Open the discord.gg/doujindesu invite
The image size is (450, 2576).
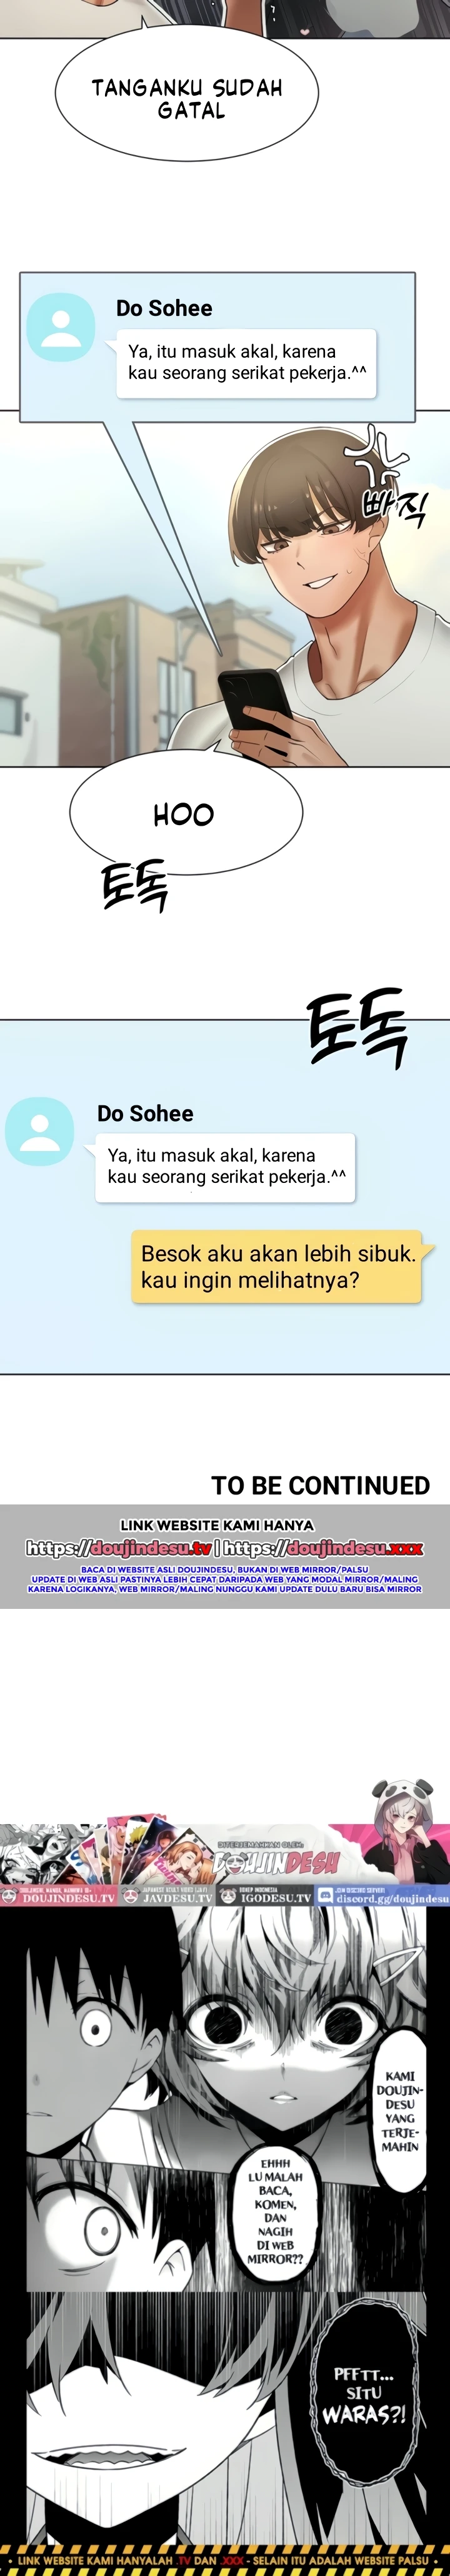pyautogui.click(x=383, y=1897)
